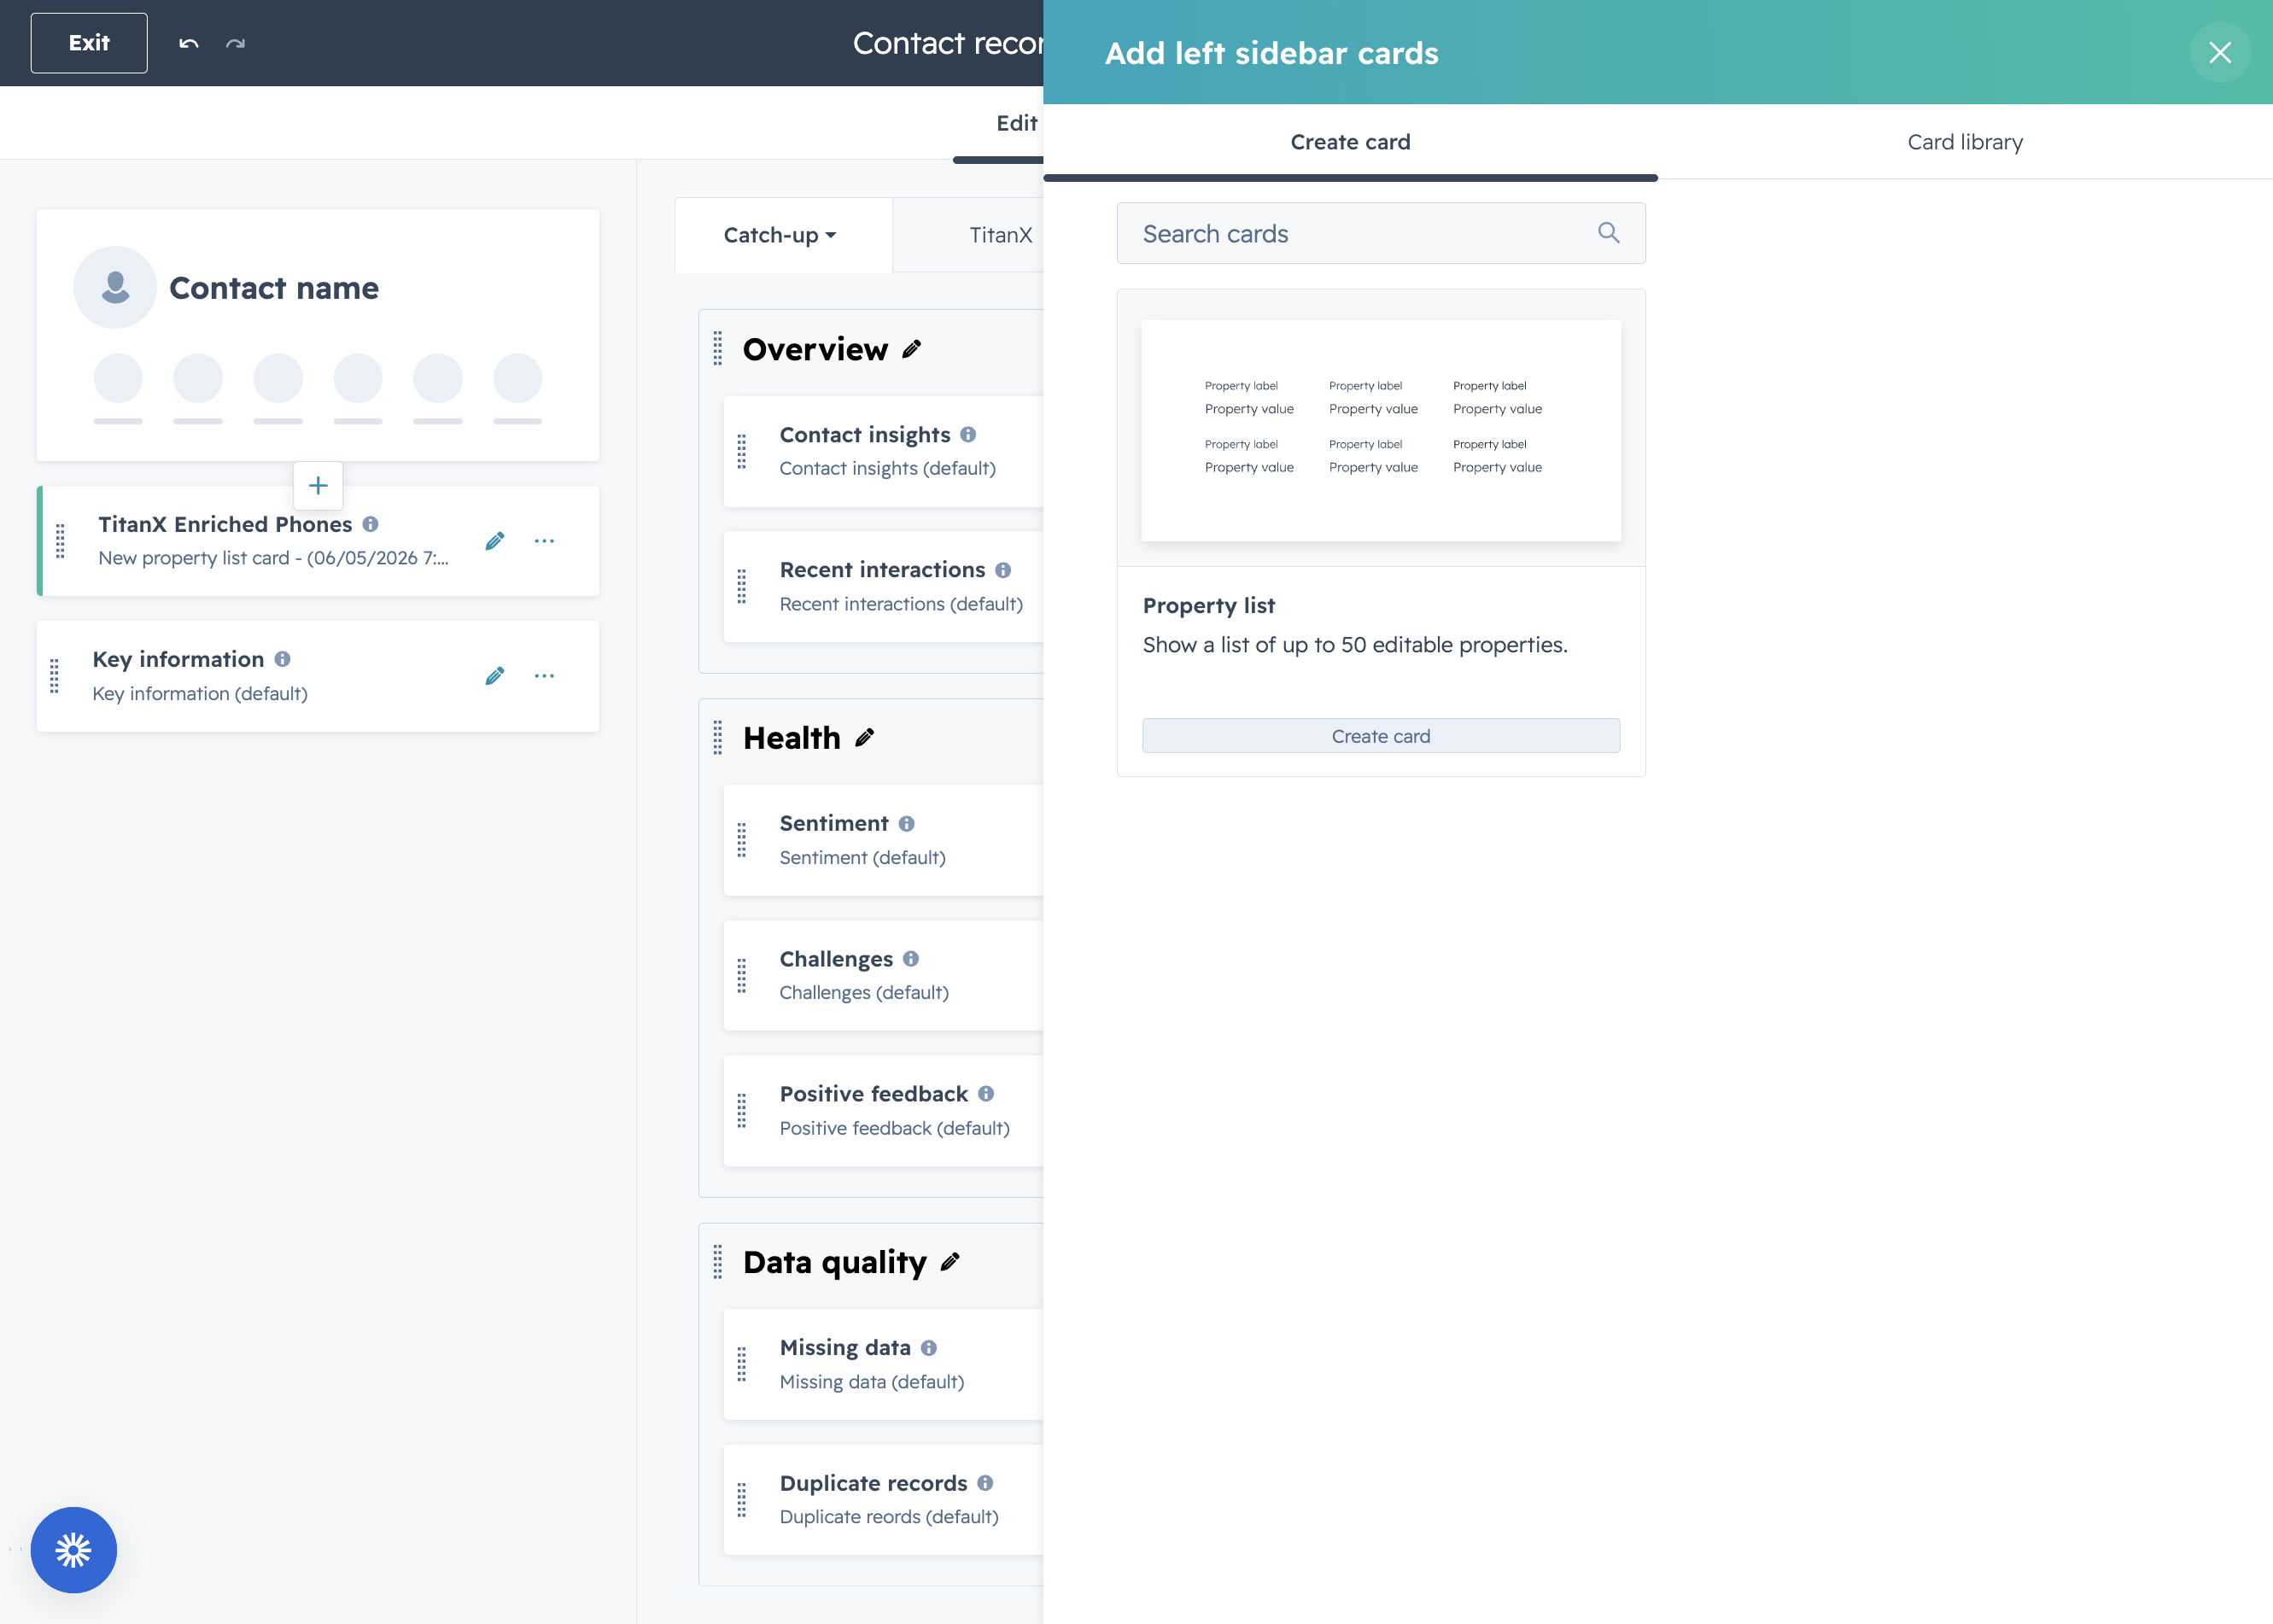The width and height of the screenshot is (2273, 1624).
Task: Select the Edit tab
Action: 1016,123
